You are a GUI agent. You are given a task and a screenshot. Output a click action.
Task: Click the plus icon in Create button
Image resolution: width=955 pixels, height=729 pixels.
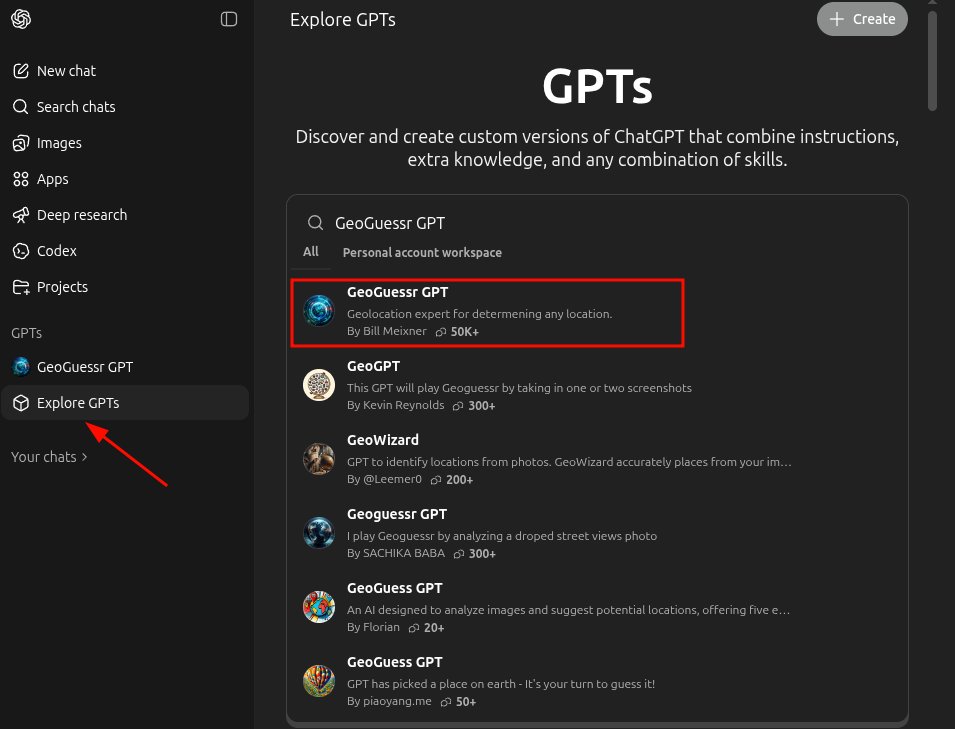click(837, 19)
